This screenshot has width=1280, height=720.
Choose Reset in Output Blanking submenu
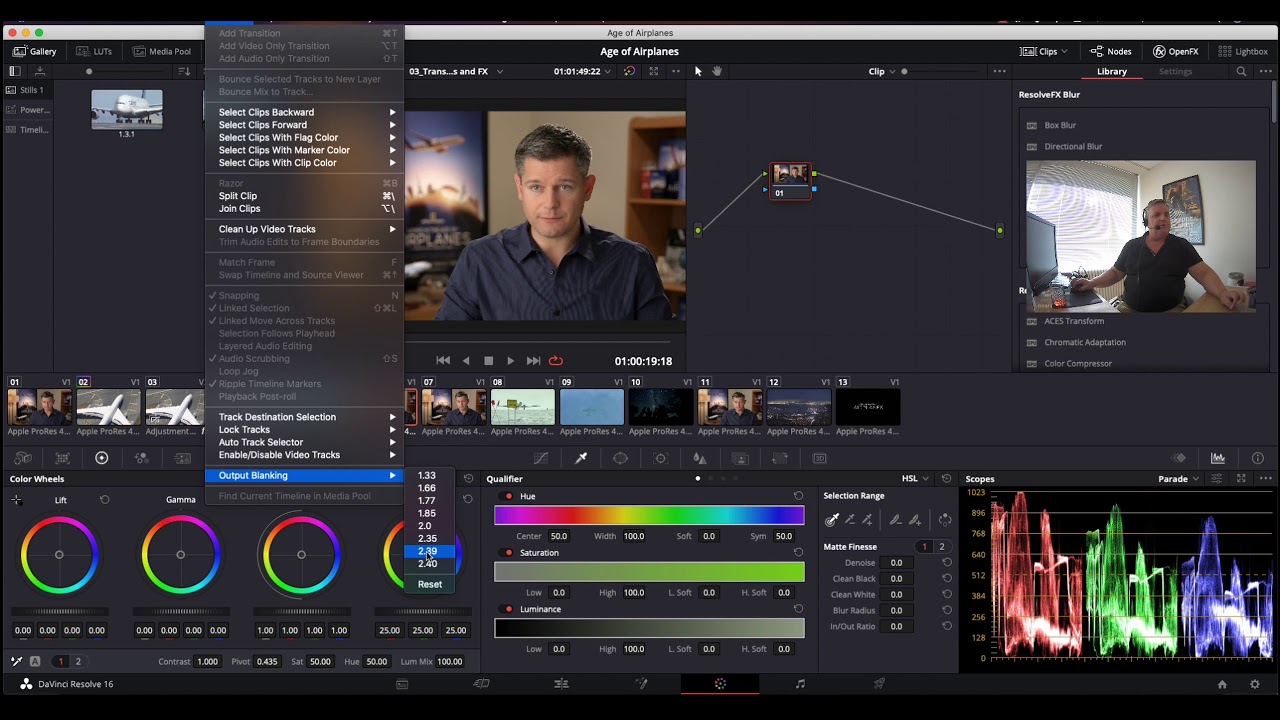coord(430,584)
